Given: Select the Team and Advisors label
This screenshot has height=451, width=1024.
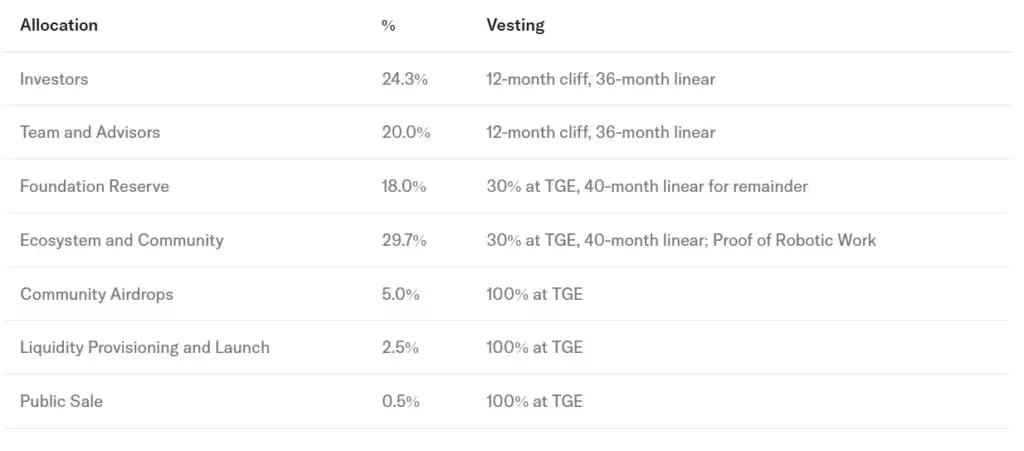Looking at the screenshot, I should pos(90,132).
